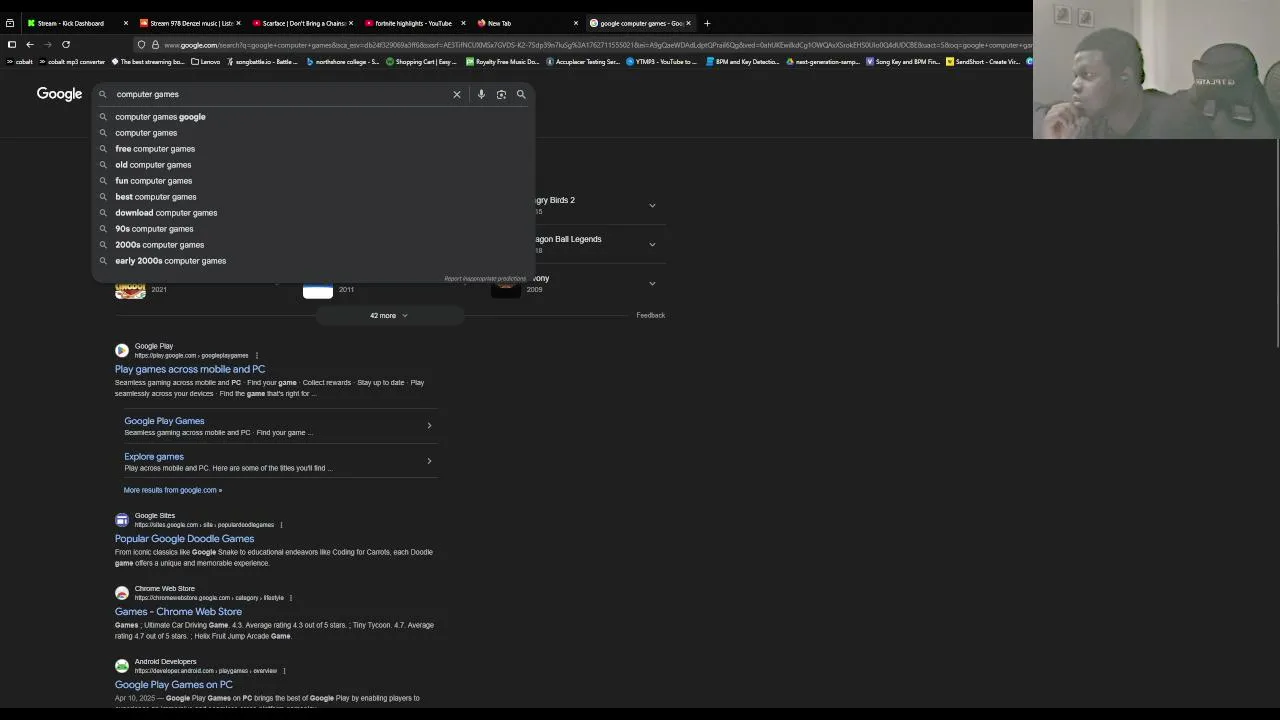Expand the 2009 game entry chevron
The image size is (1280, 720).
tap(652, 283)
